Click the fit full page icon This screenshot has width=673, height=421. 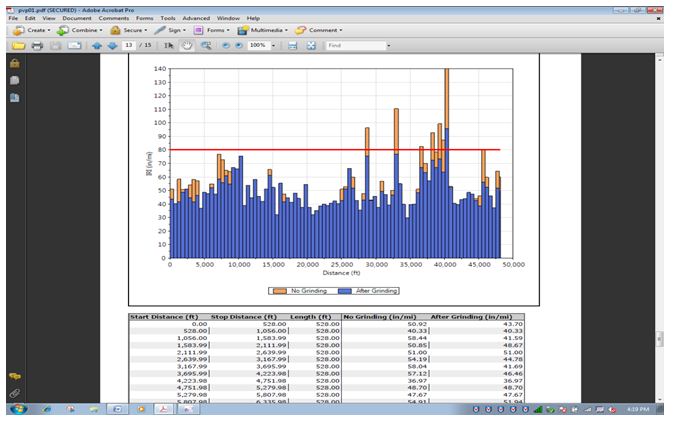point(311,45)
